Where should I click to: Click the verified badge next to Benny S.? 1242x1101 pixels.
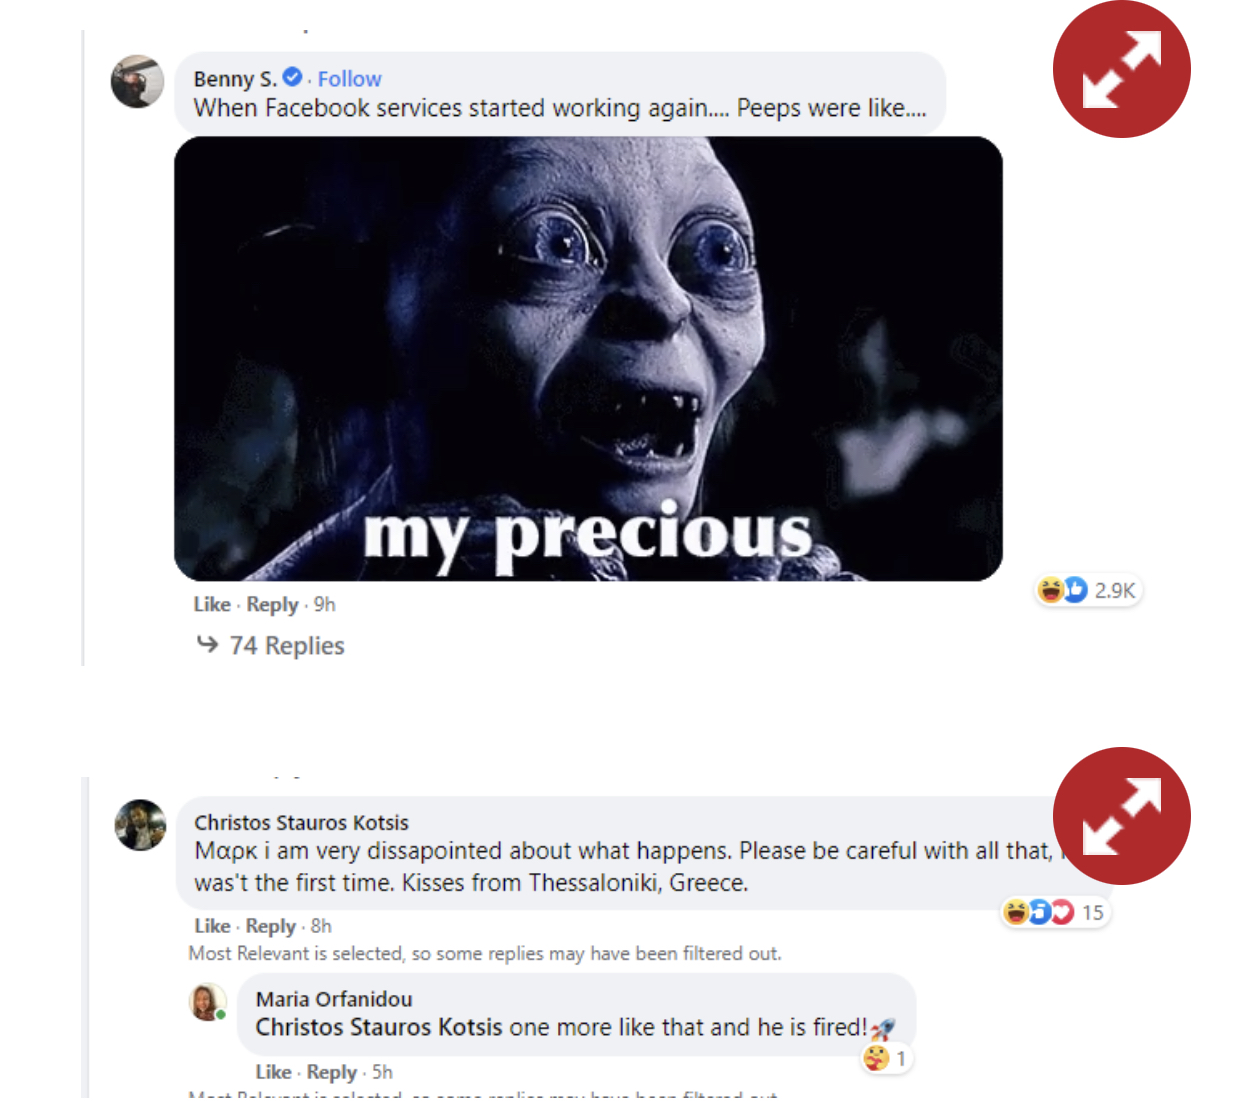(x=292, y=76)
